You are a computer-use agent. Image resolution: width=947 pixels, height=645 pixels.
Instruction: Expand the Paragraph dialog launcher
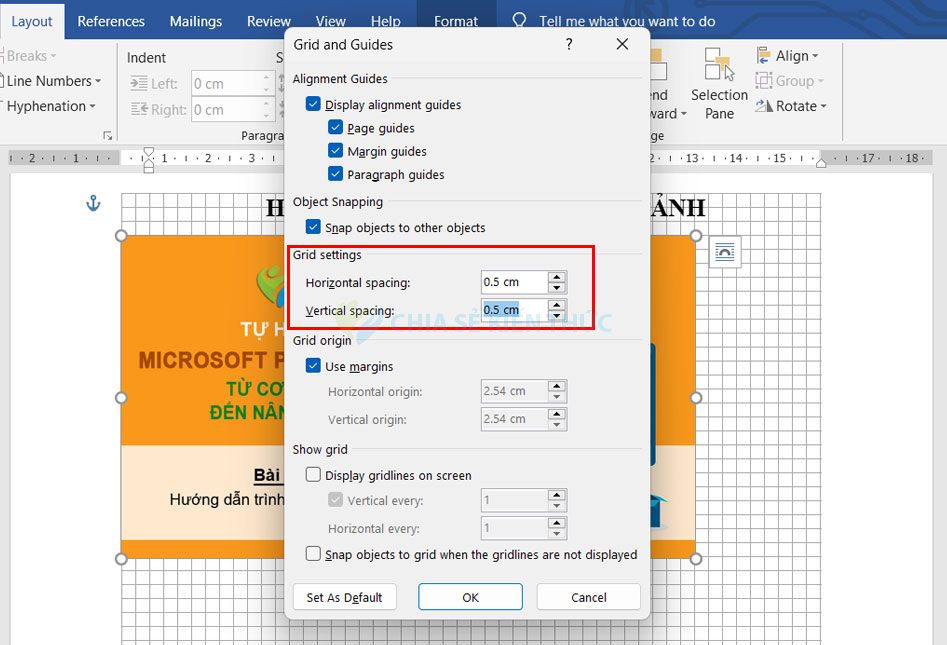tap(108, 135)
